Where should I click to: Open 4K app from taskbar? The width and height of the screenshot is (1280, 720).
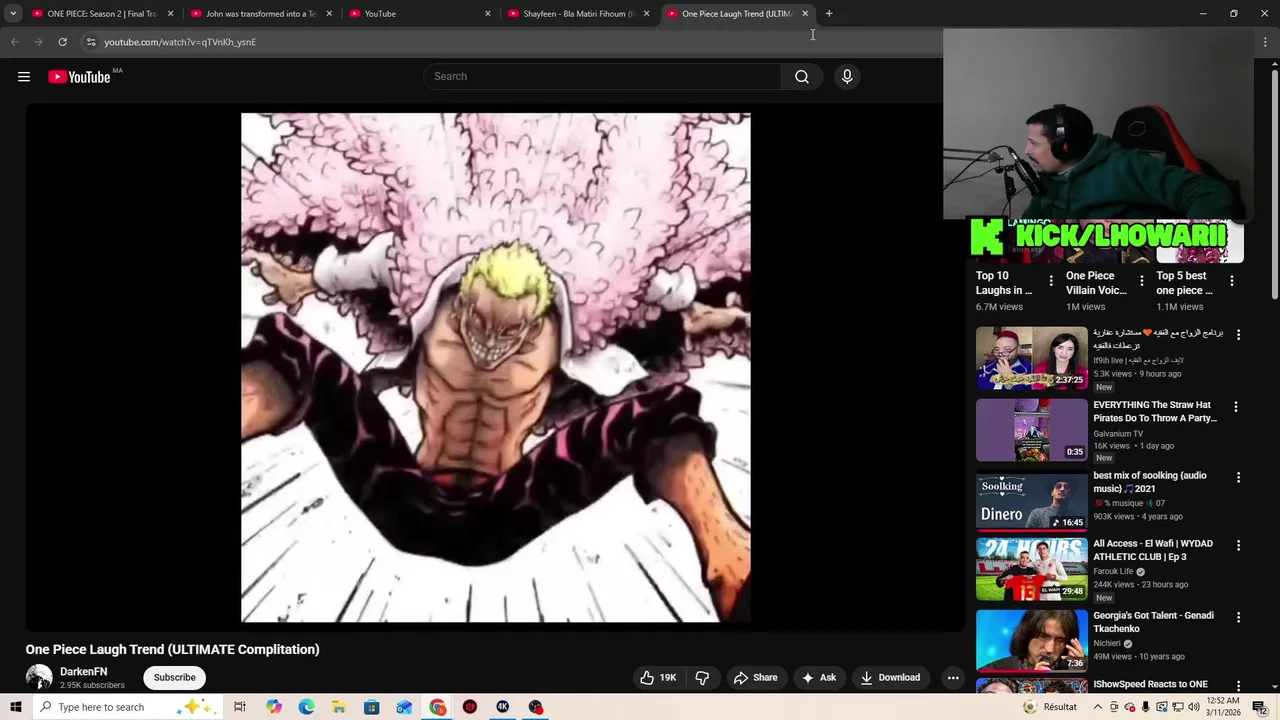click(x=502, y=707)
